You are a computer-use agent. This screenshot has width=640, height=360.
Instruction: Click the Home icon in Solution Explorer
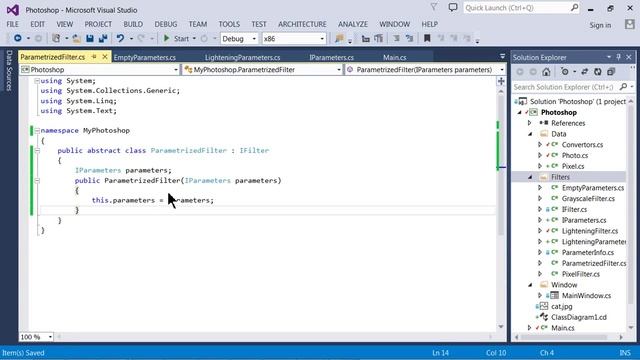click(x=546, y=72)
